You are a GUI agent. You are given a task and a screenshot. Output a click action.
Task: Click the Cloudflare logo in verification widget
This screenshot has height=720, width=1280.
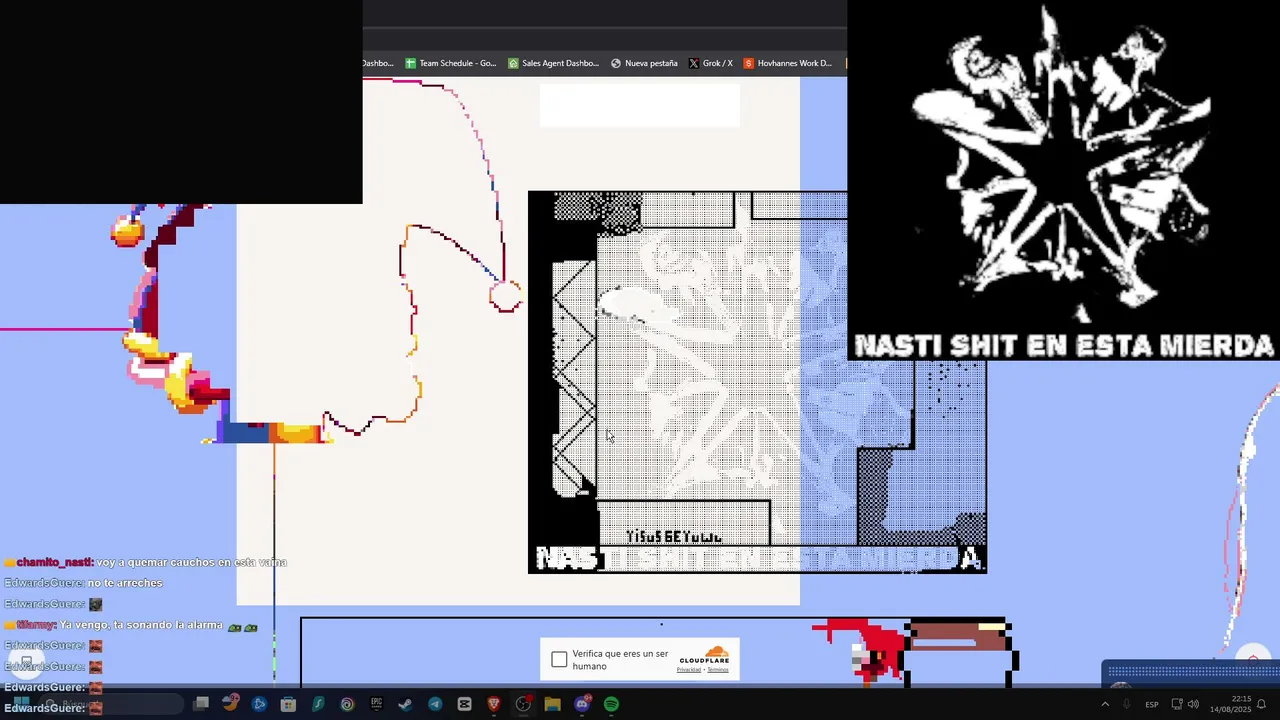(x=704, y=657)
